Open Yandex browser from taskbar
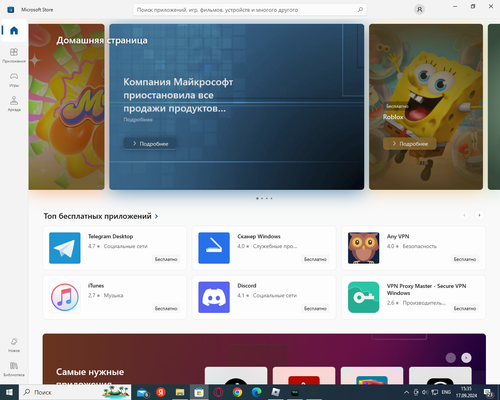 pyautogui.click(x=161, y=392)
